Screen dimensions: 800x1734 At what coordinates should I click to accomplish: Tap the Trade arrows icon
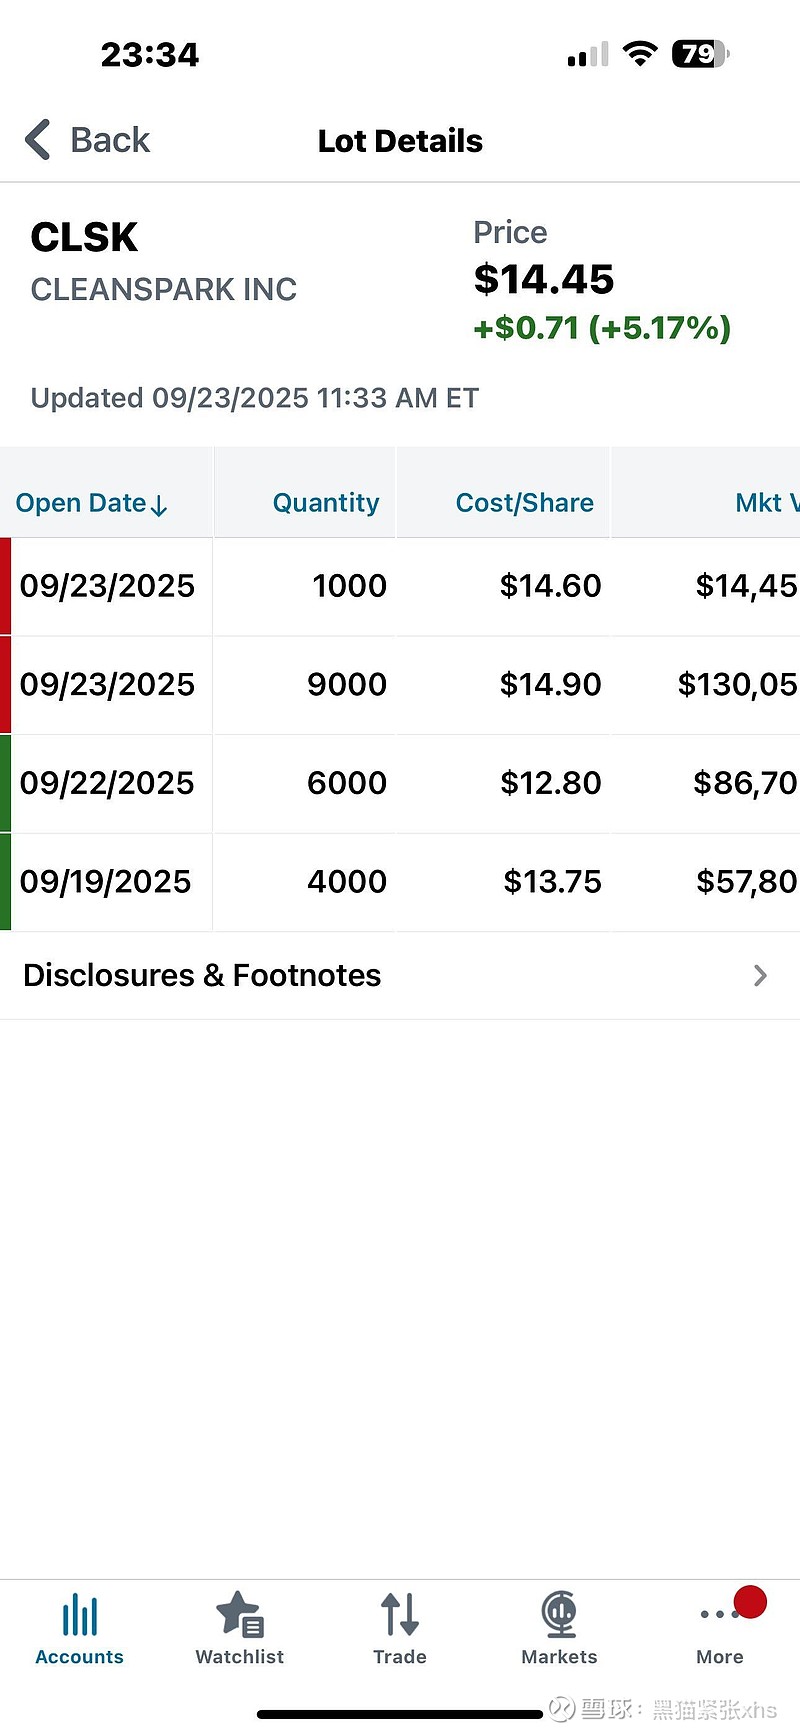pyautogui.click(x=400, y=1614)
